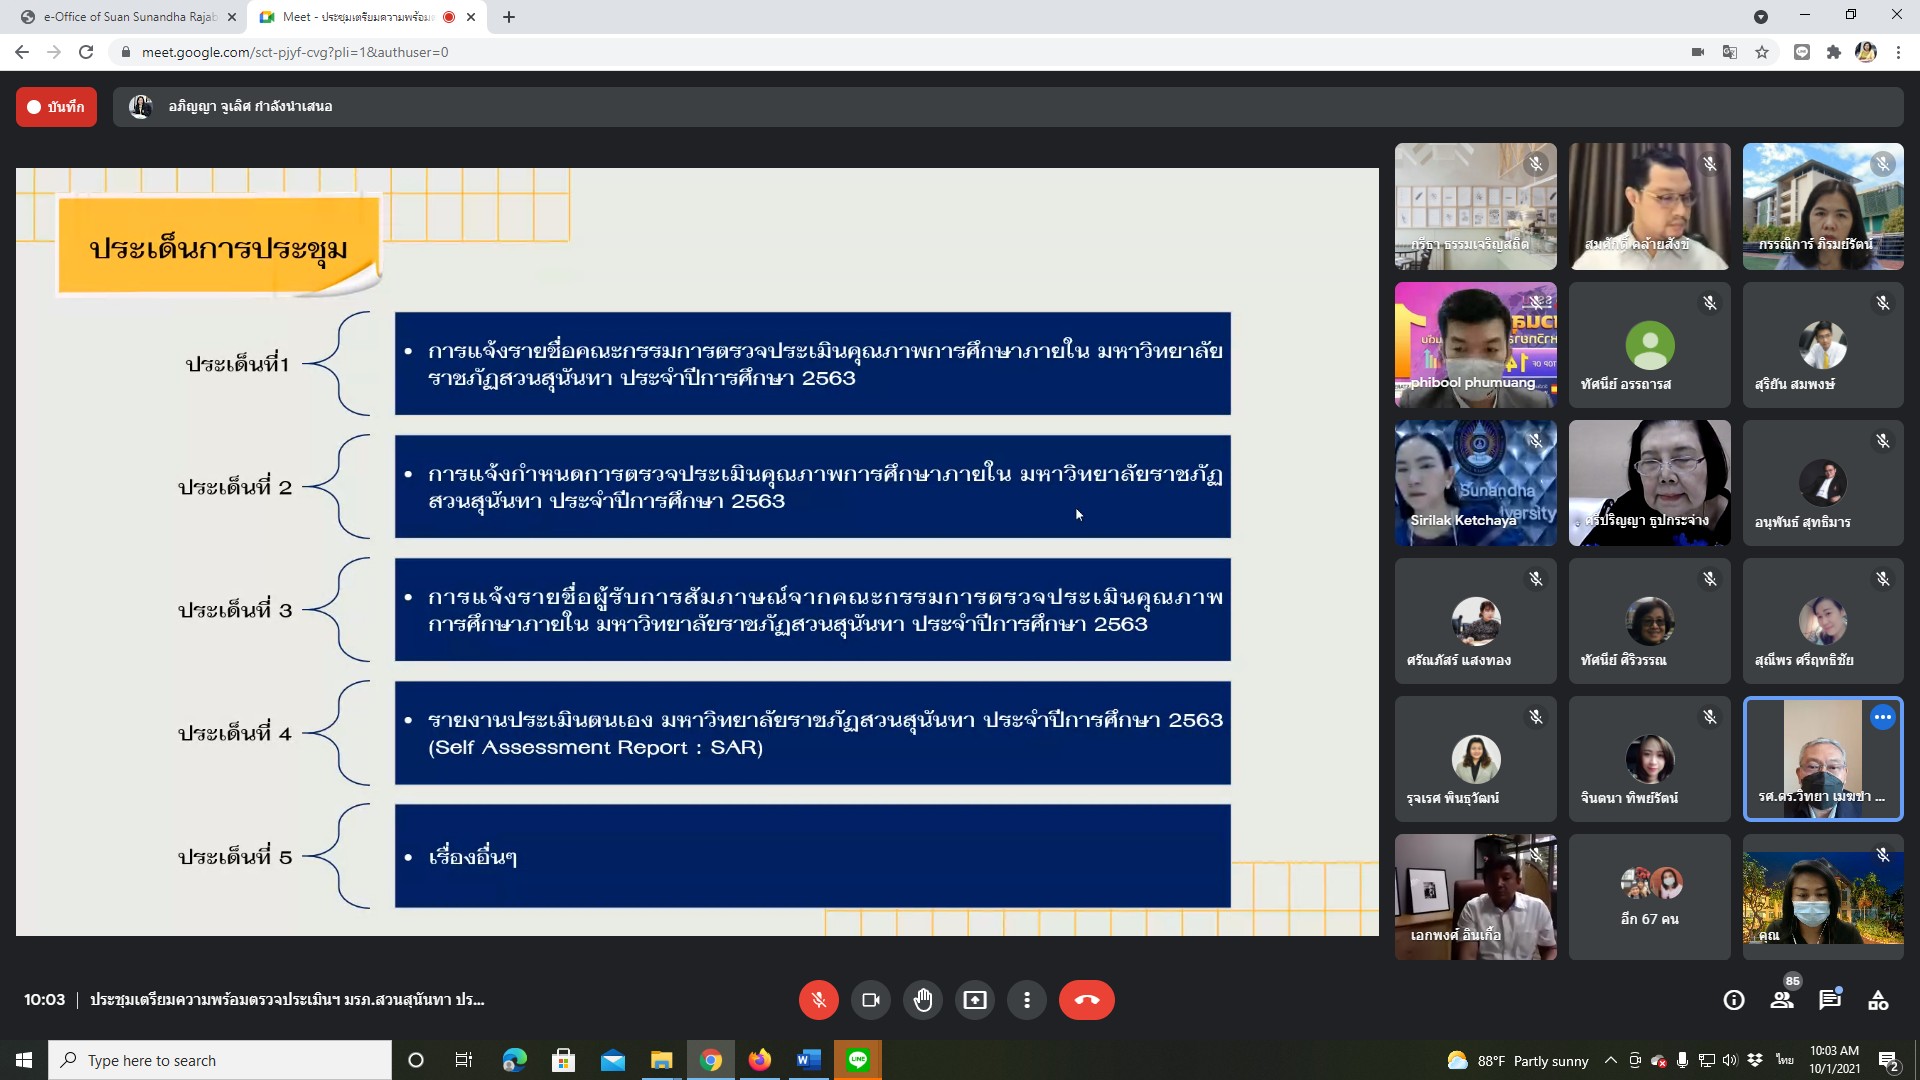Click the browser address bar URL
The height and width of the screenshot is (1080, 1920).
(x=295, y=52)
